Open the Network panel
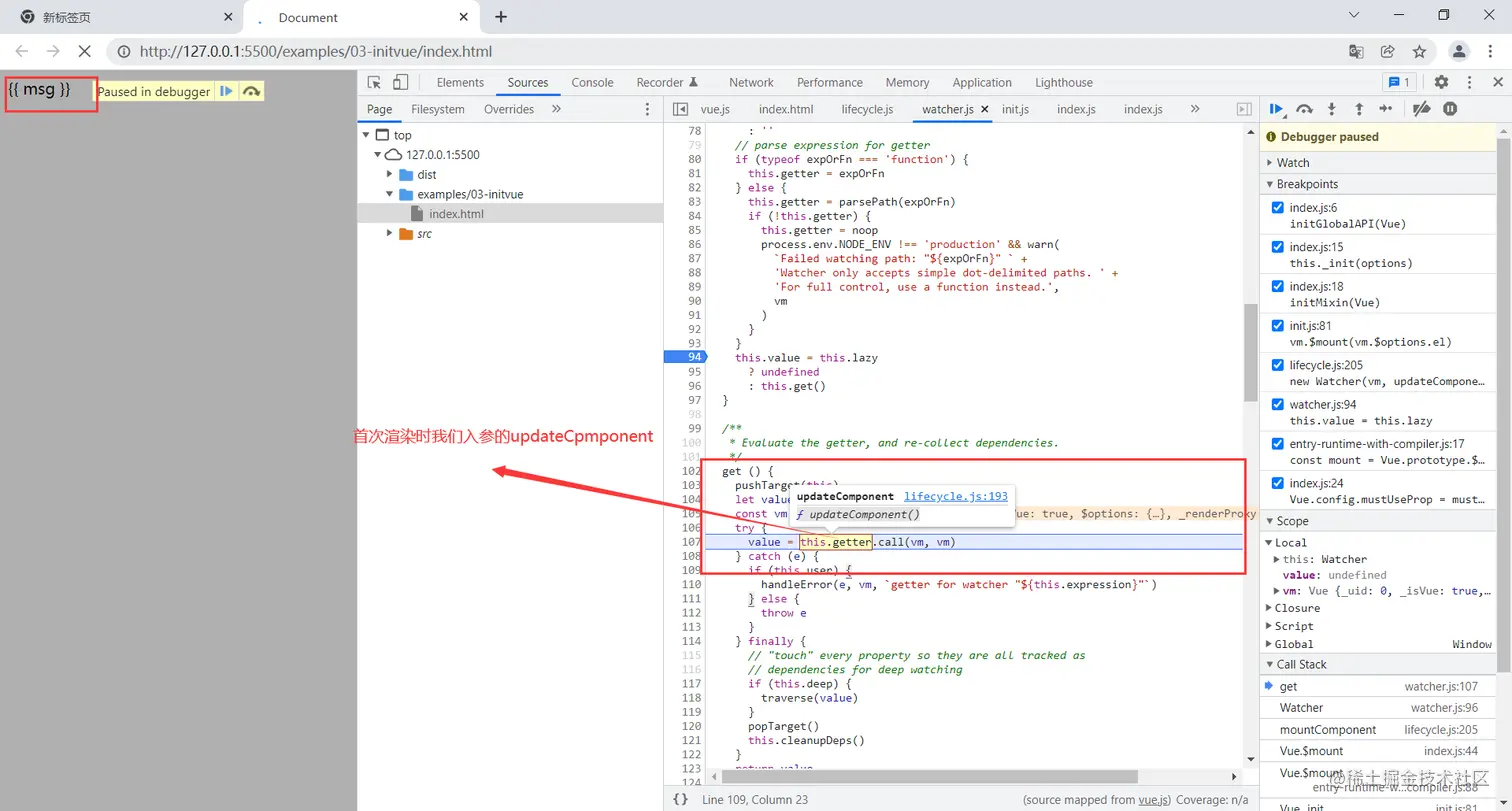This screenshot has height=811, width=1512. 751,83
